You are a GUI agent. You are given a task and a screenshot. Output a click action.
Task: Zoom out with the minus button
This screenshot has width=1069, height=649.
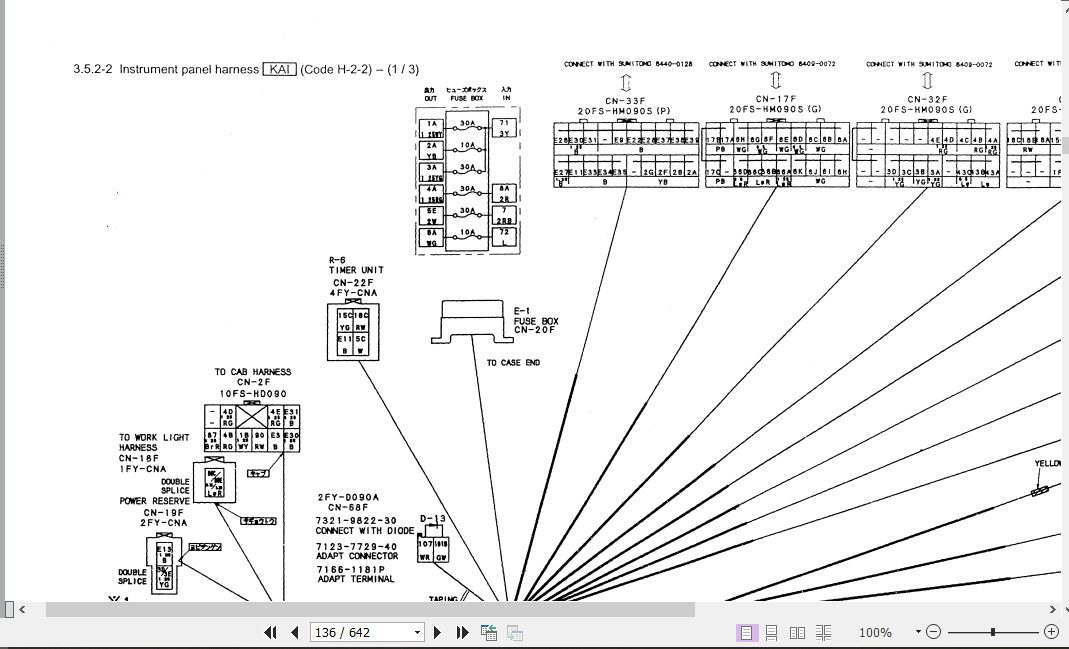[x=934, y=632]
